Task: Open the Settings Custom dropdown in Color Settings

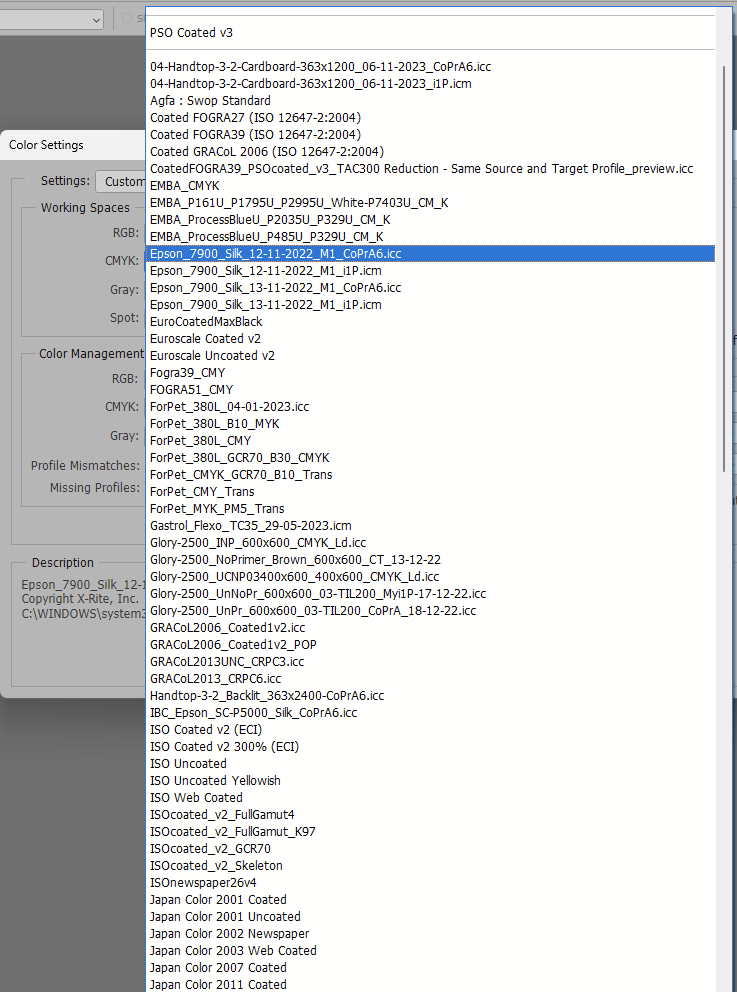Action: pyautogui.click(x=121, y=182)
